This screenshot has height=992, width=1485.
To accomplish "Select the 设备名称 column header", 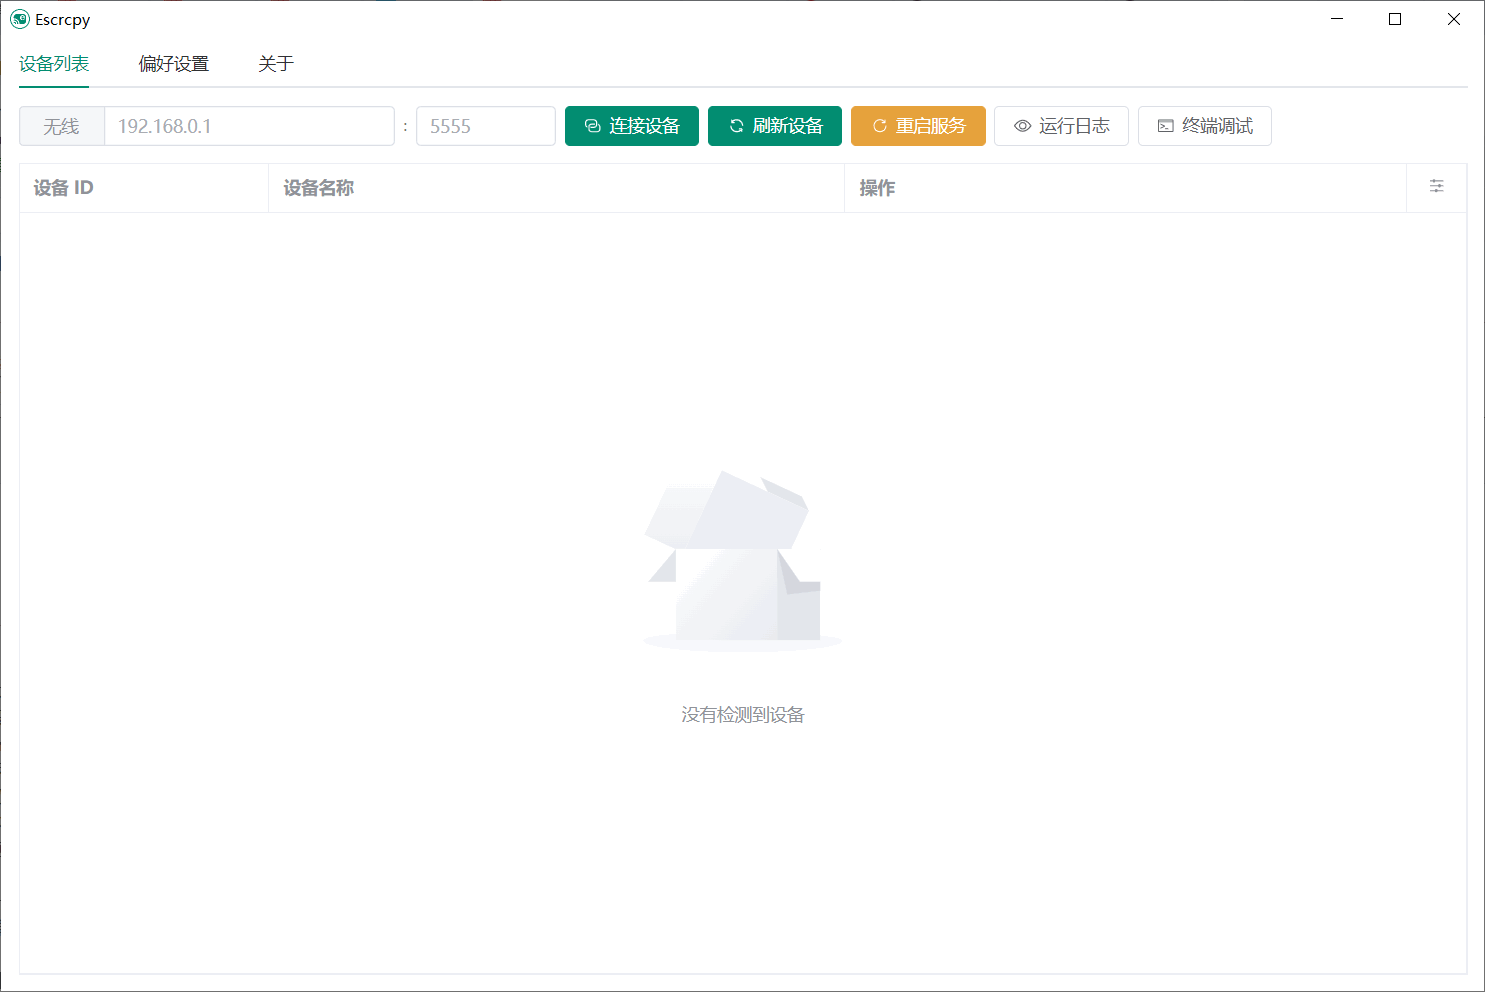I will [319, 188].
